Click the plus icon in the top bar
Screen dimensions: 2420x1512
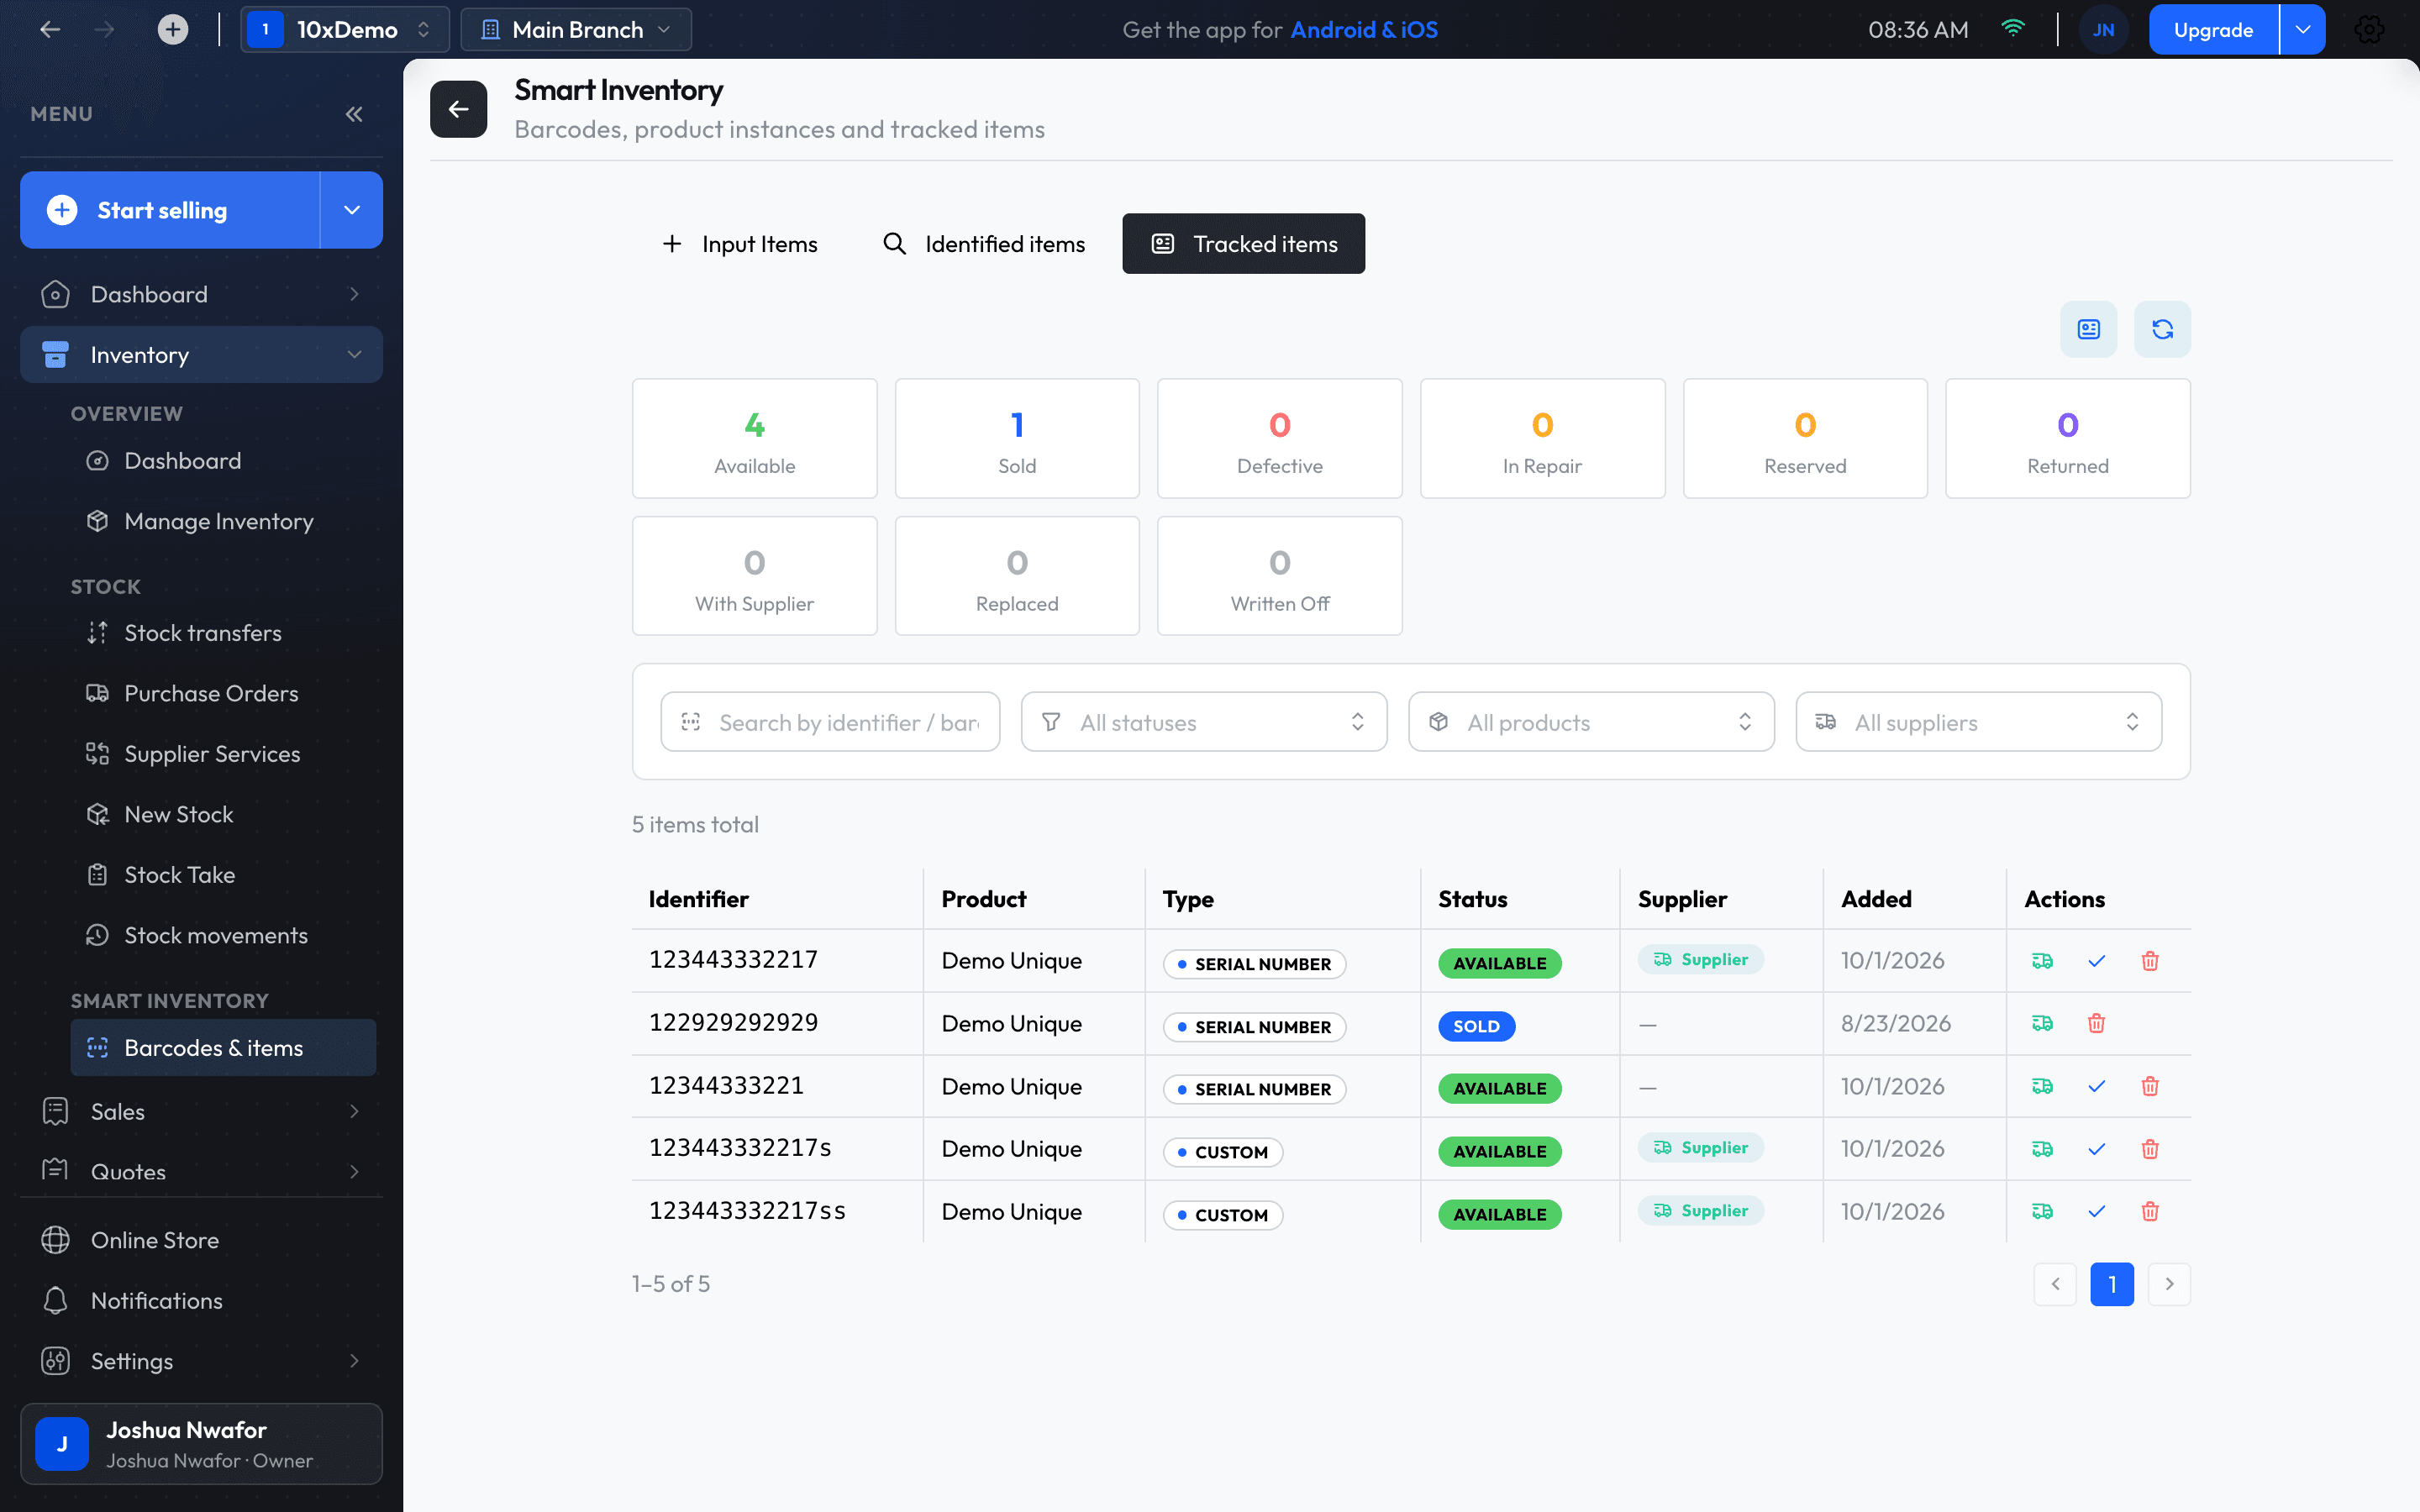coord(172,29)
